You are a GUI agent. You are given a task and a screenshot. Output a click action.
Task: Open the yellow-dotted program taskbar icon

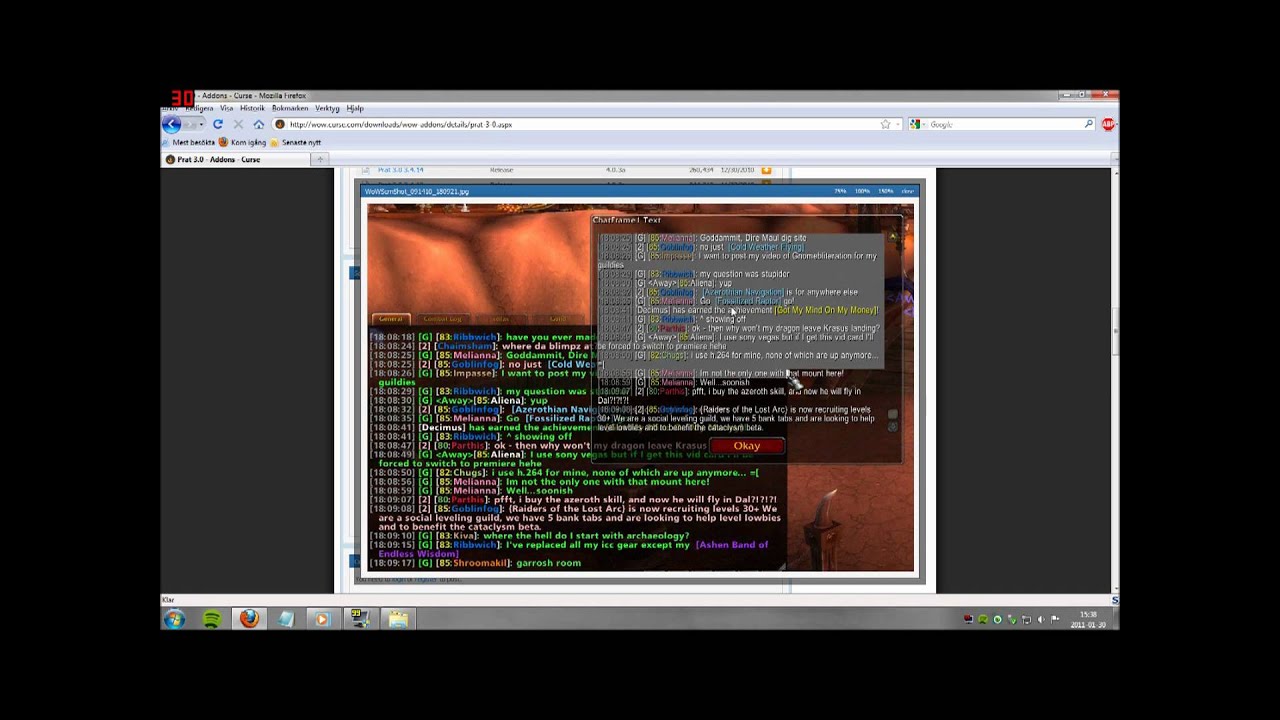[360, 619]
